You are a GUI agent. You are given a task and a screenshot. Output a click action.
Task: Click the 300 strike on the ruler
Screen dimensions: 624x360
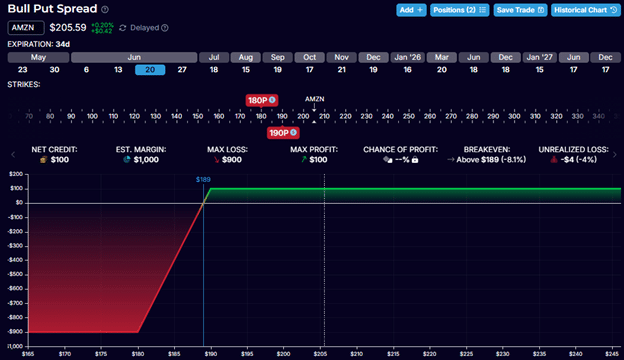[514, 116]
